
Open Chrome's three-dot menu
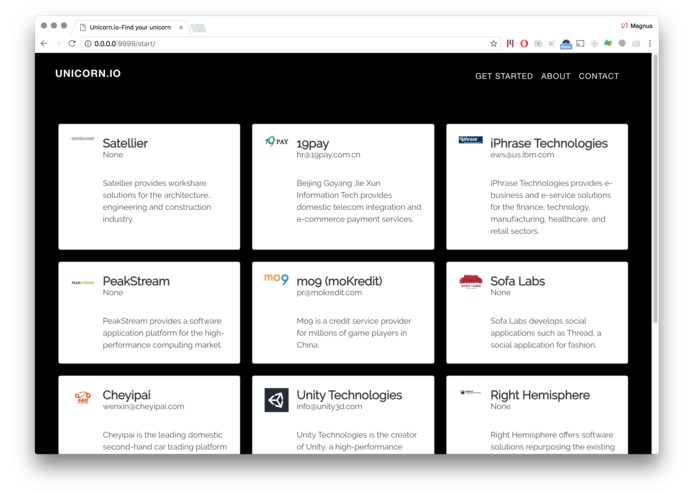point(650,43)
